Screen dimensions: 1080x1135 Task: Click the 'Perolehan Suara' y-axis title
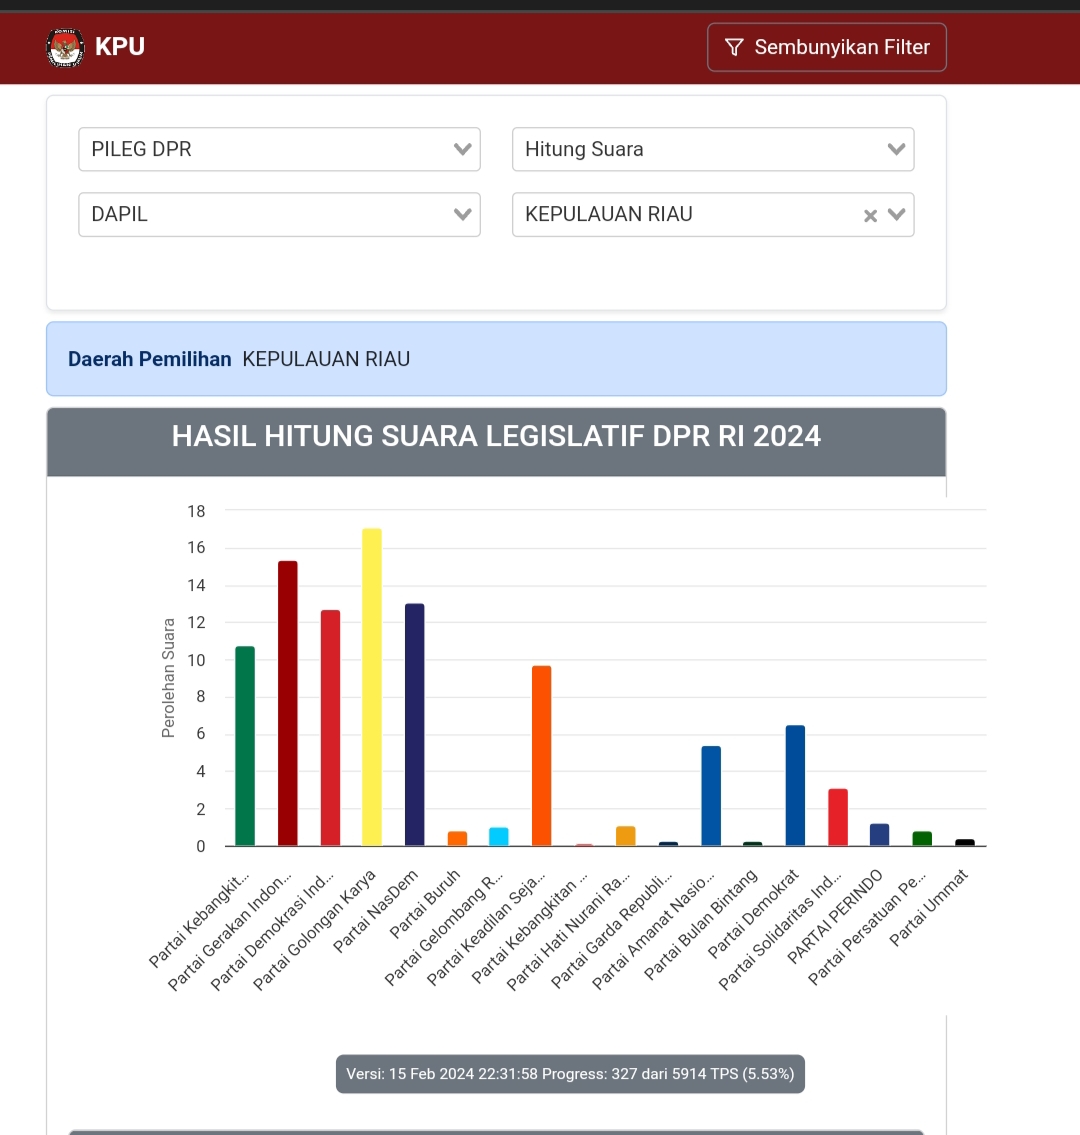[x=168, y=678]
